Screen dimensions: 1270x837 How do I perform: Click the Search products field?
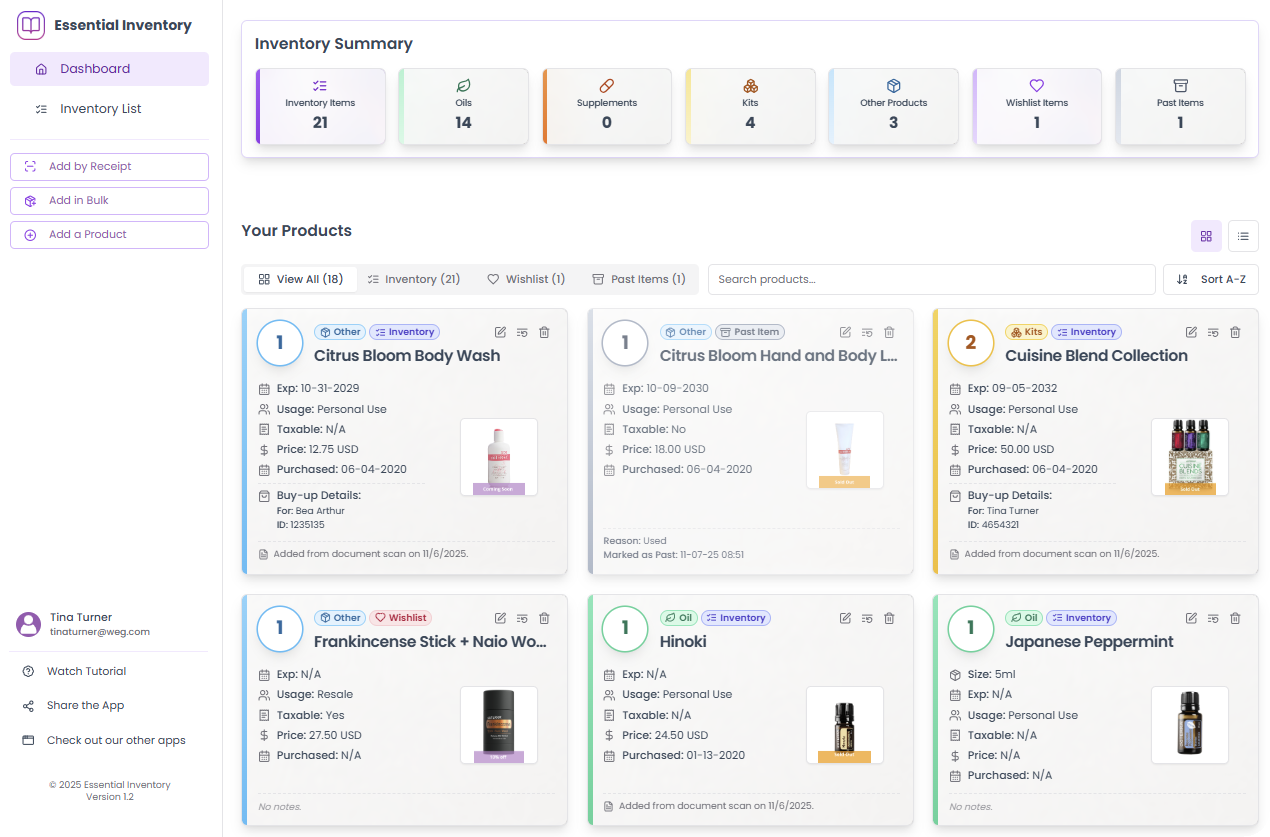coord(931,279)
